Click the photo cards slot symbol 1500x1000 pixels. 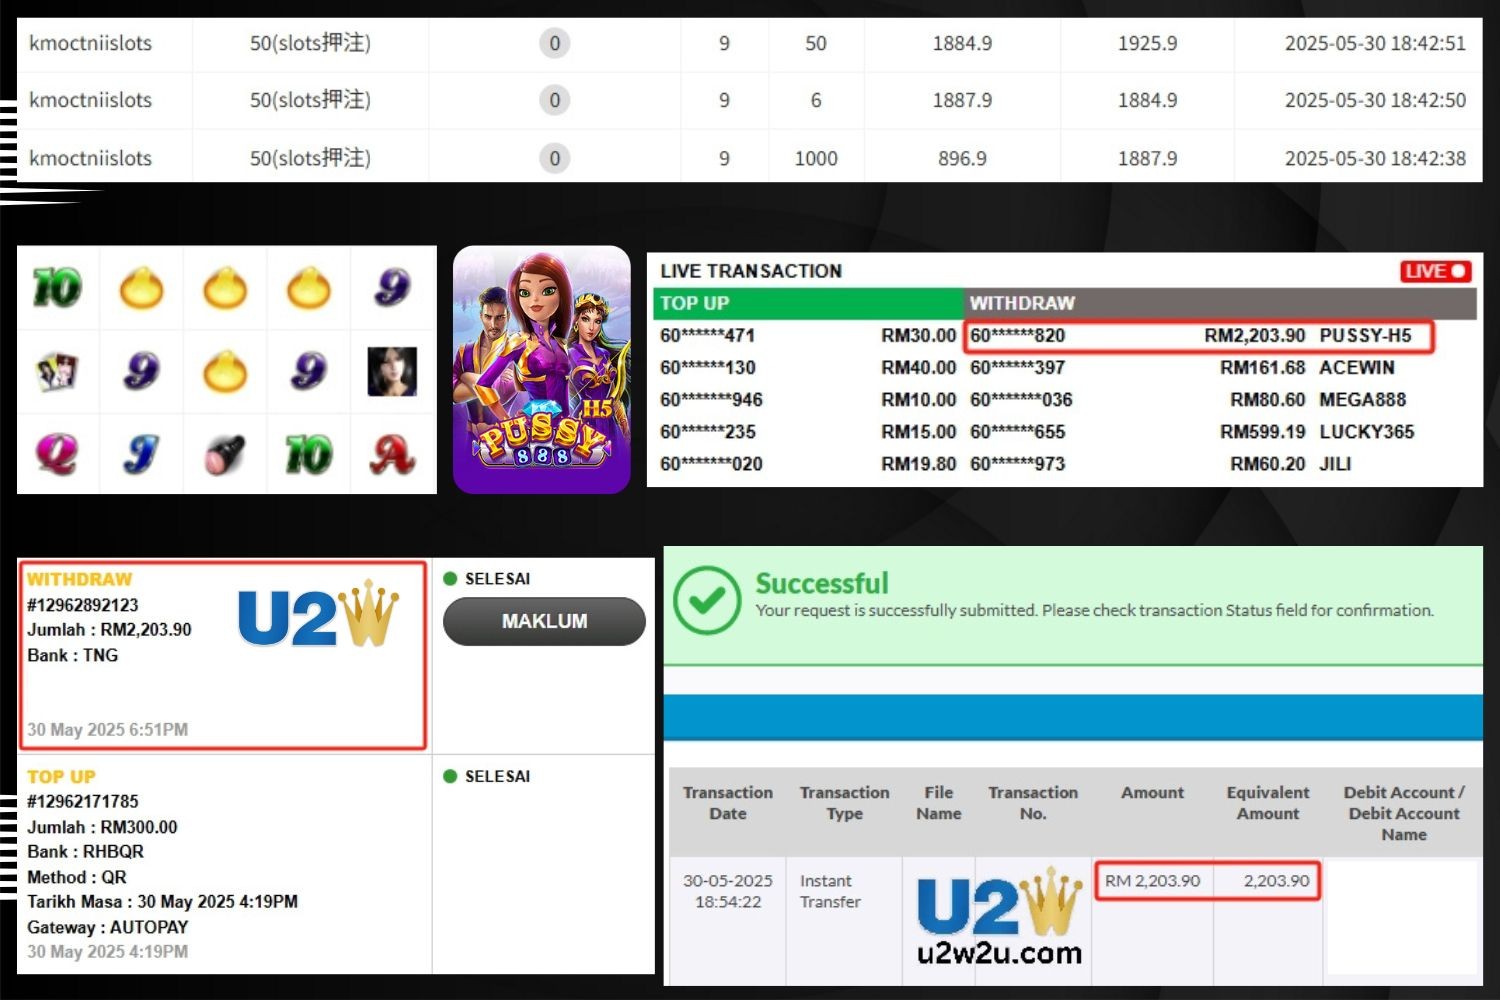pyautogui.click(x=57, y=371)
